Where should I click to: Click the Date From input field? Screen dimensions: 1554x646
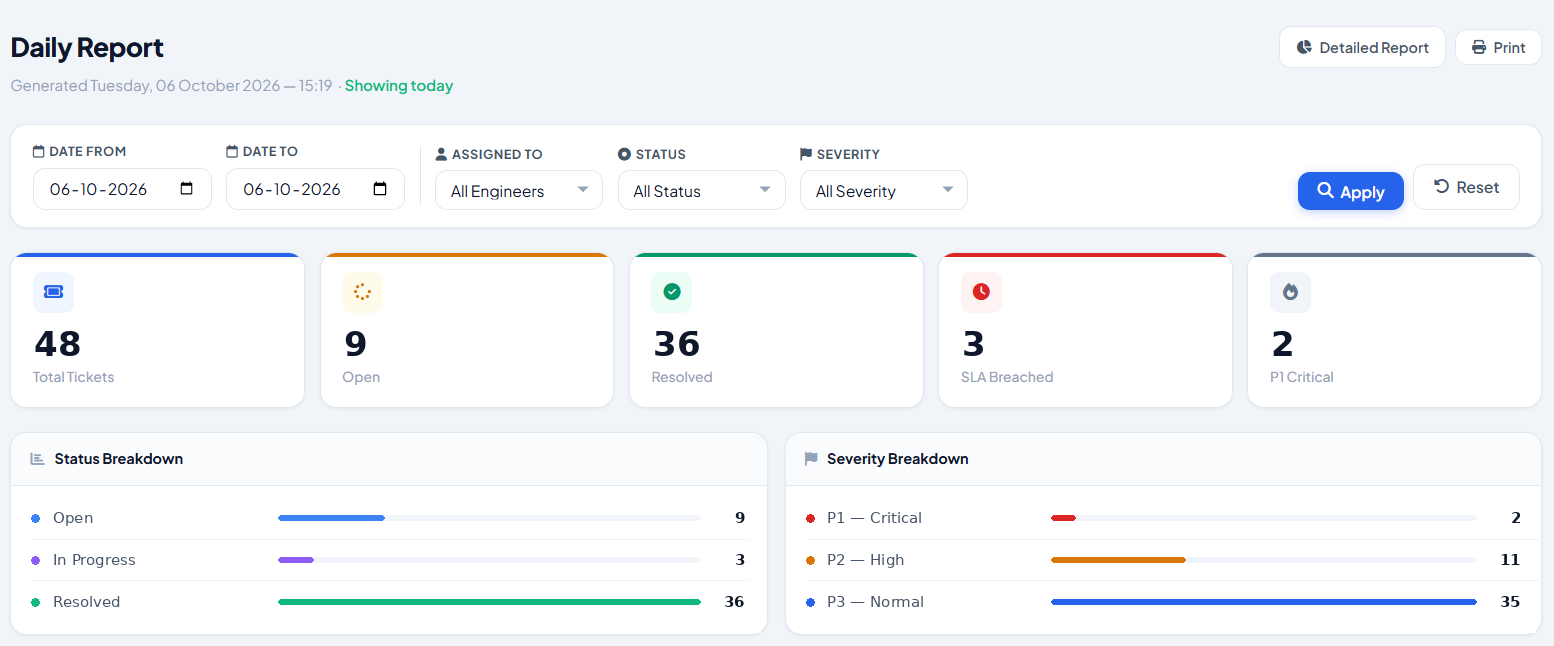coord(122,189)
